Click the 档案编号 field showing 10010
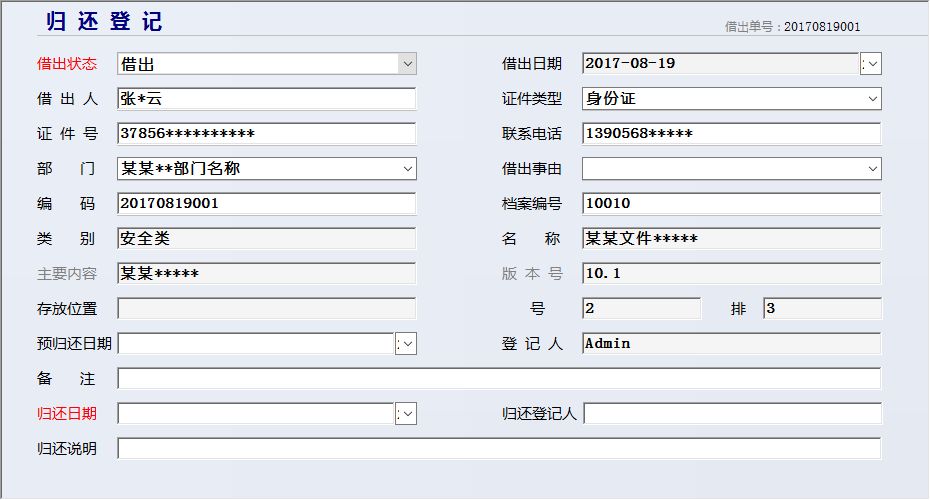930x500 pixels. pos(731,203)
